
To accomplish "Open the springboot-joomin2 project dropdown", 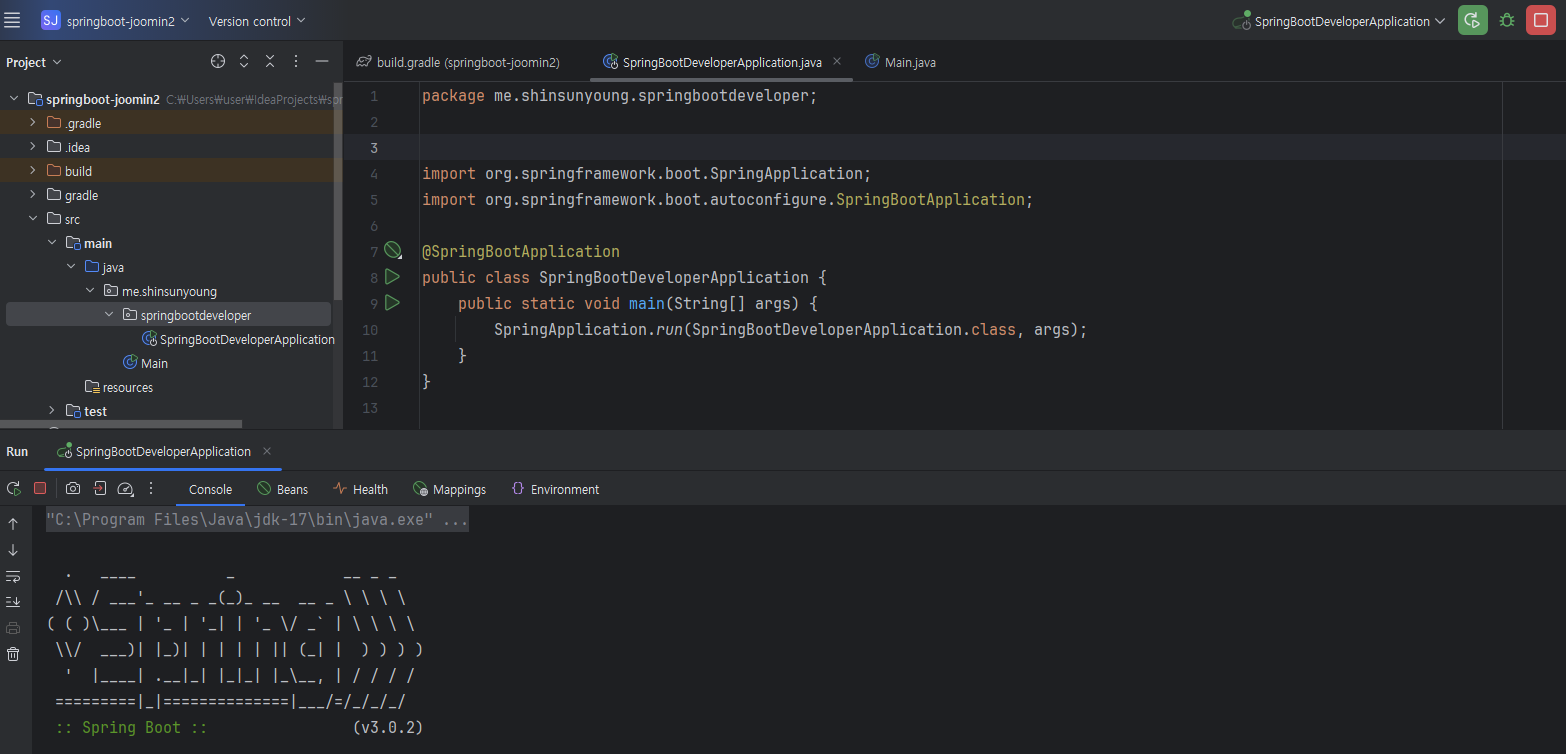I will coord(127,21).
